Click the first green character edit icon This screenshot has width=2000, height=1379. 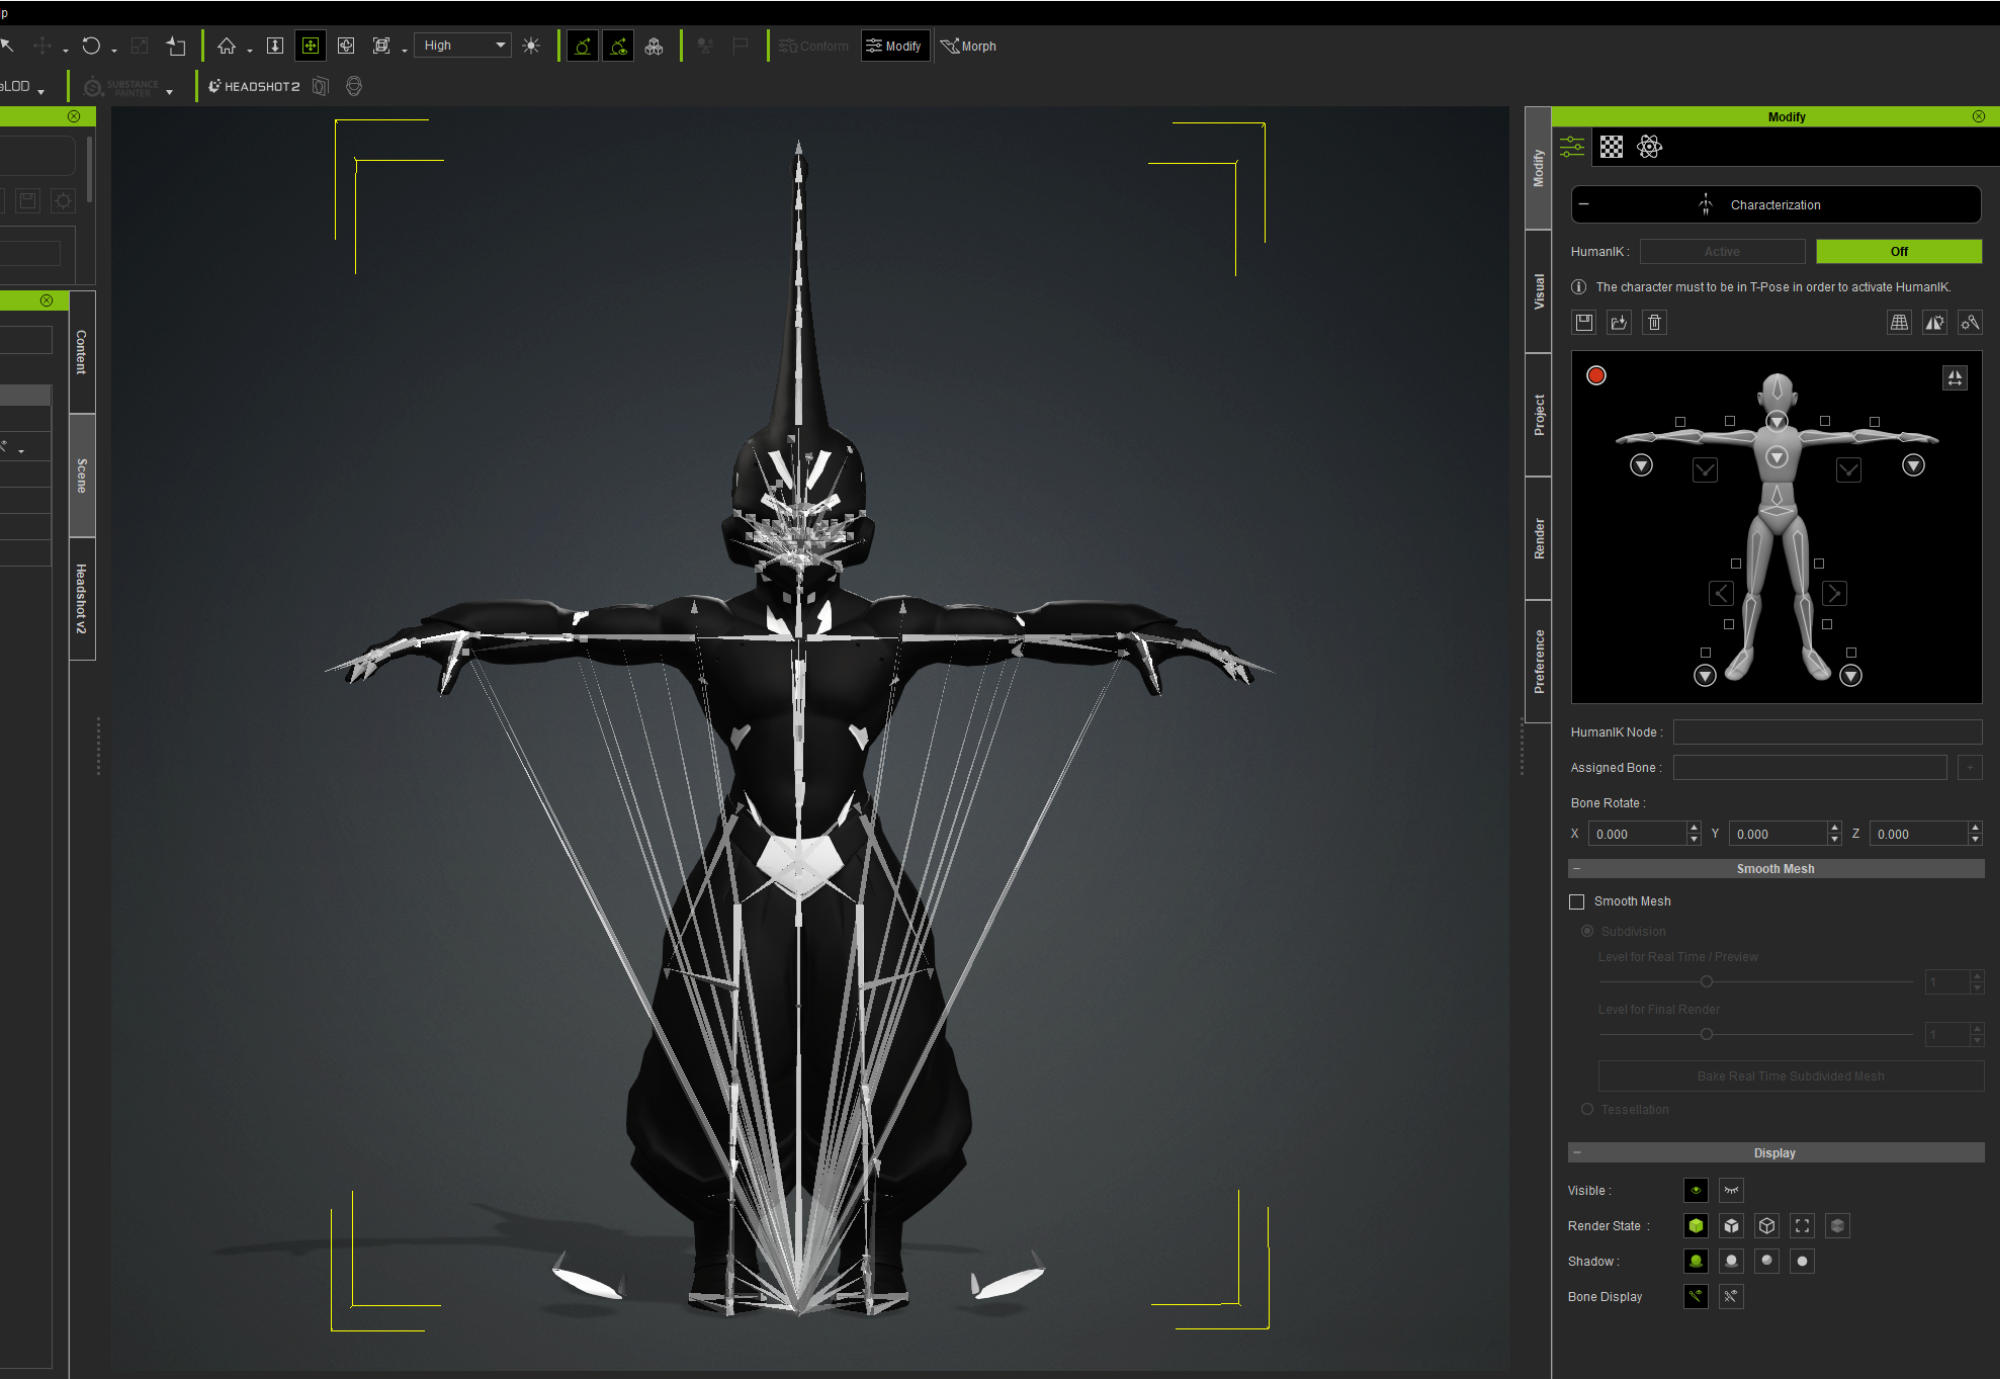(582, 45)
